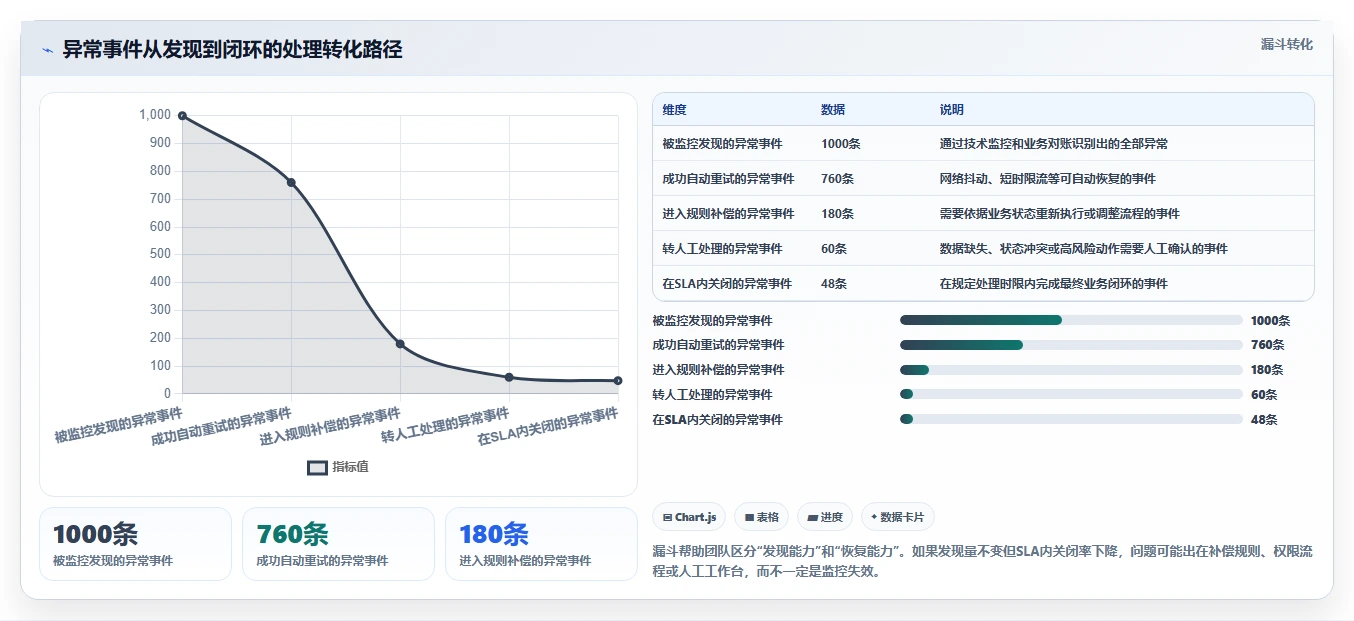Click table cell 在SLA内关闭的异常事件

pos(727,284)
